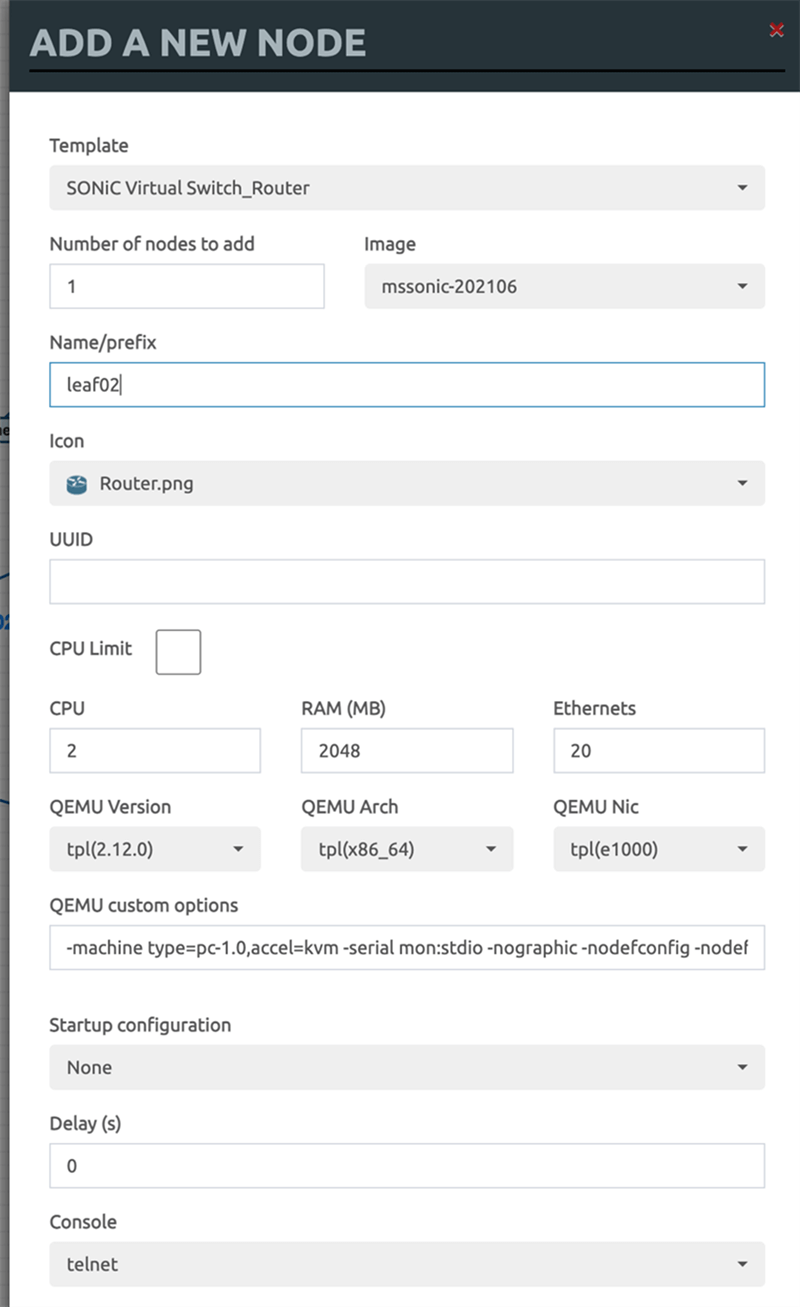Click the CPU count input field
This screenshot has height=1307, width=800.
point(155,751)
